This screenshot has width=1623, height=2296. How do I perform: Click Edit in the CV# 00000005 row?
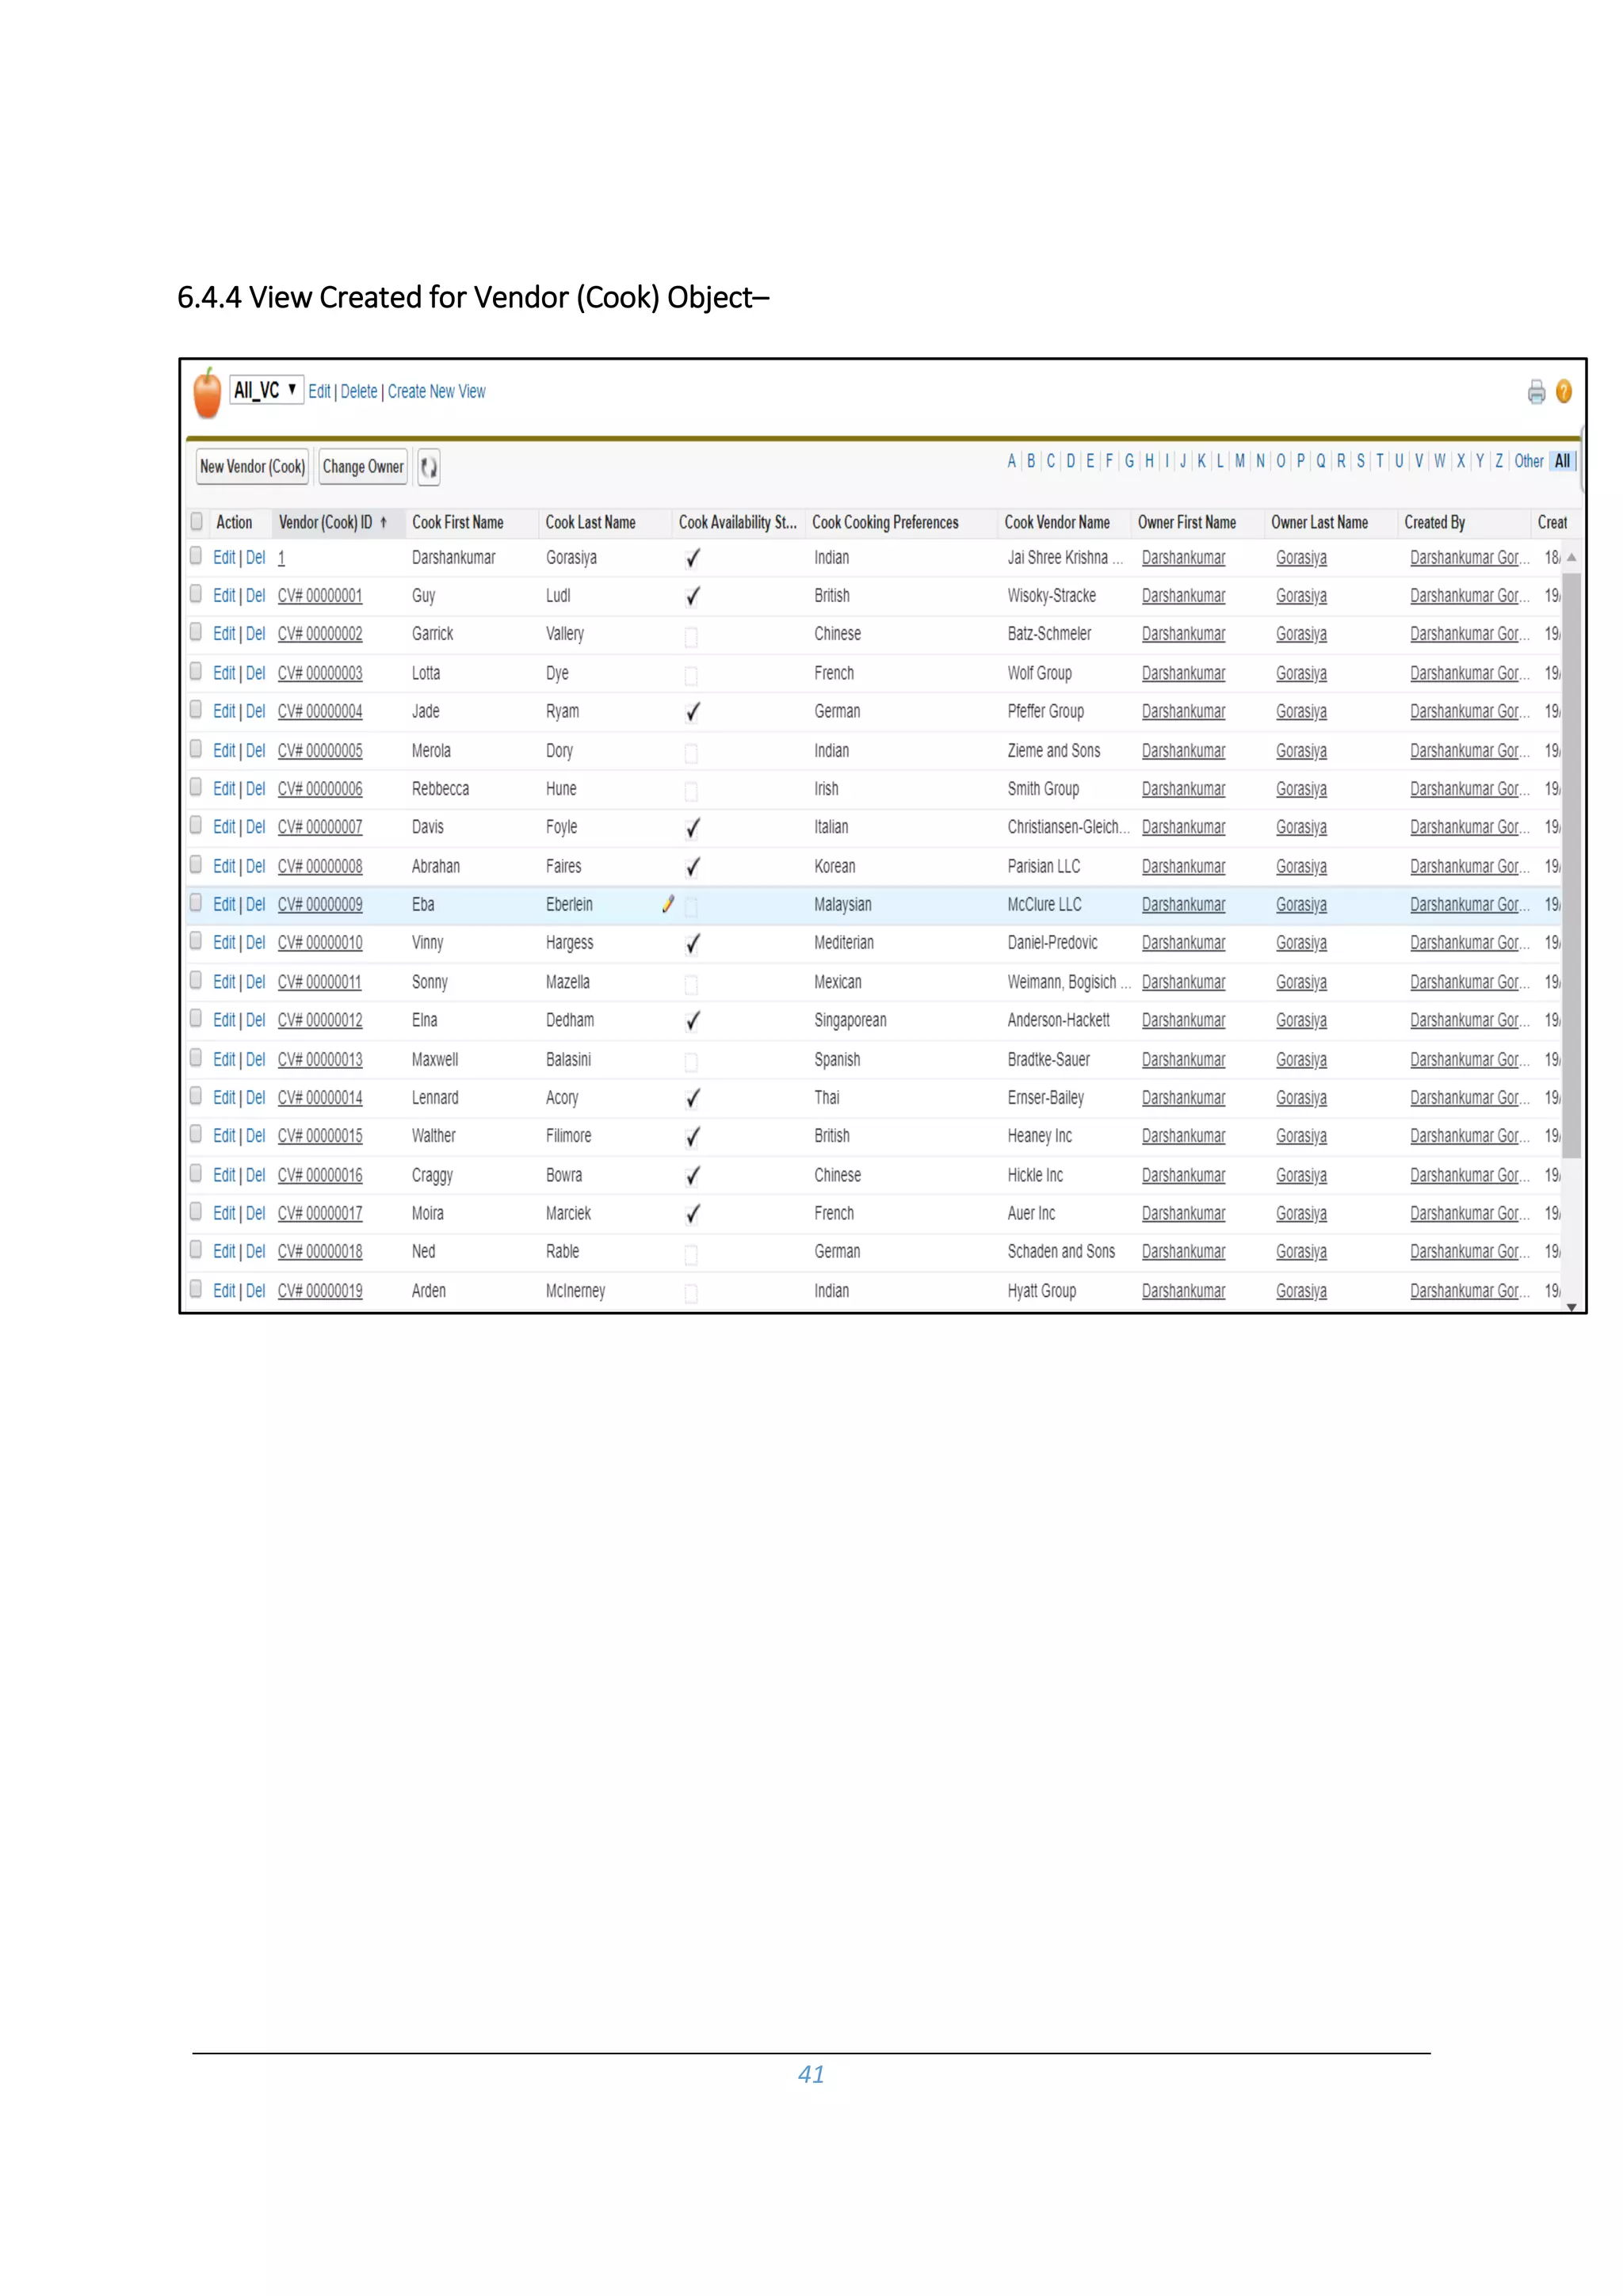224,751
